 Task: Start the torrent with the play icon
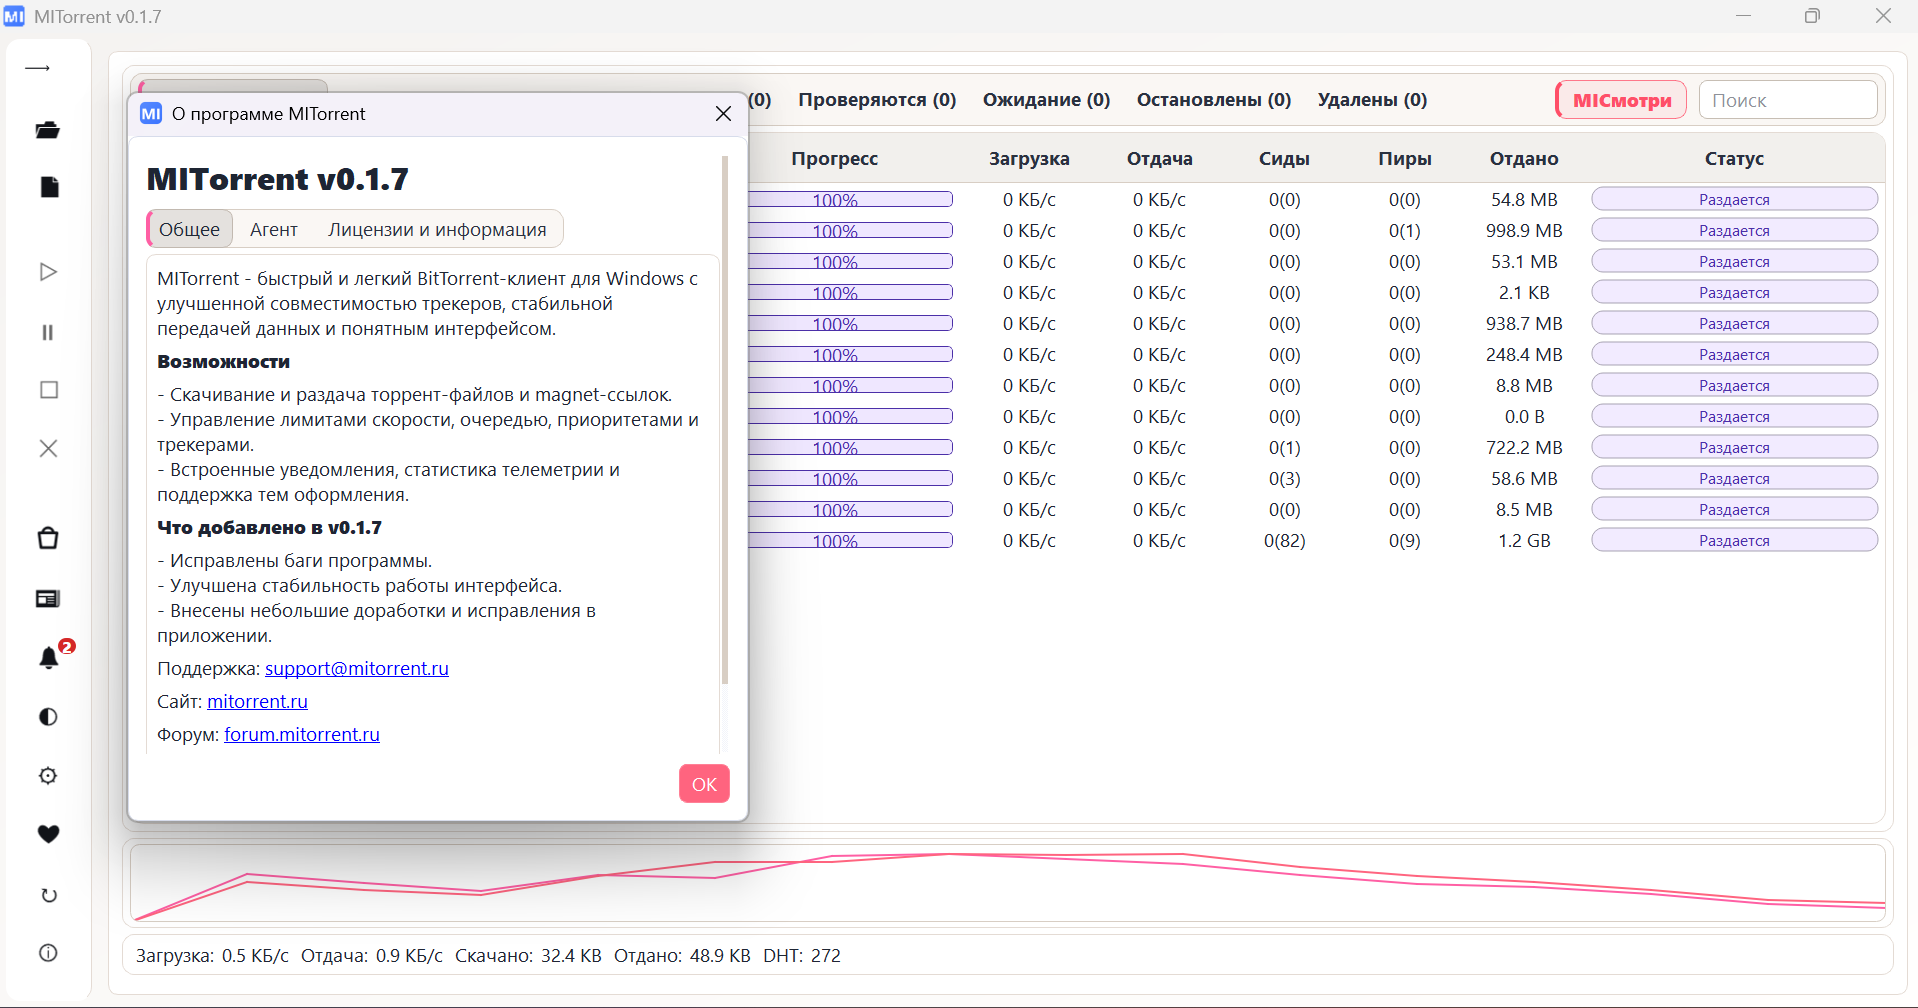pyautogui.click(x=48, y=272)
